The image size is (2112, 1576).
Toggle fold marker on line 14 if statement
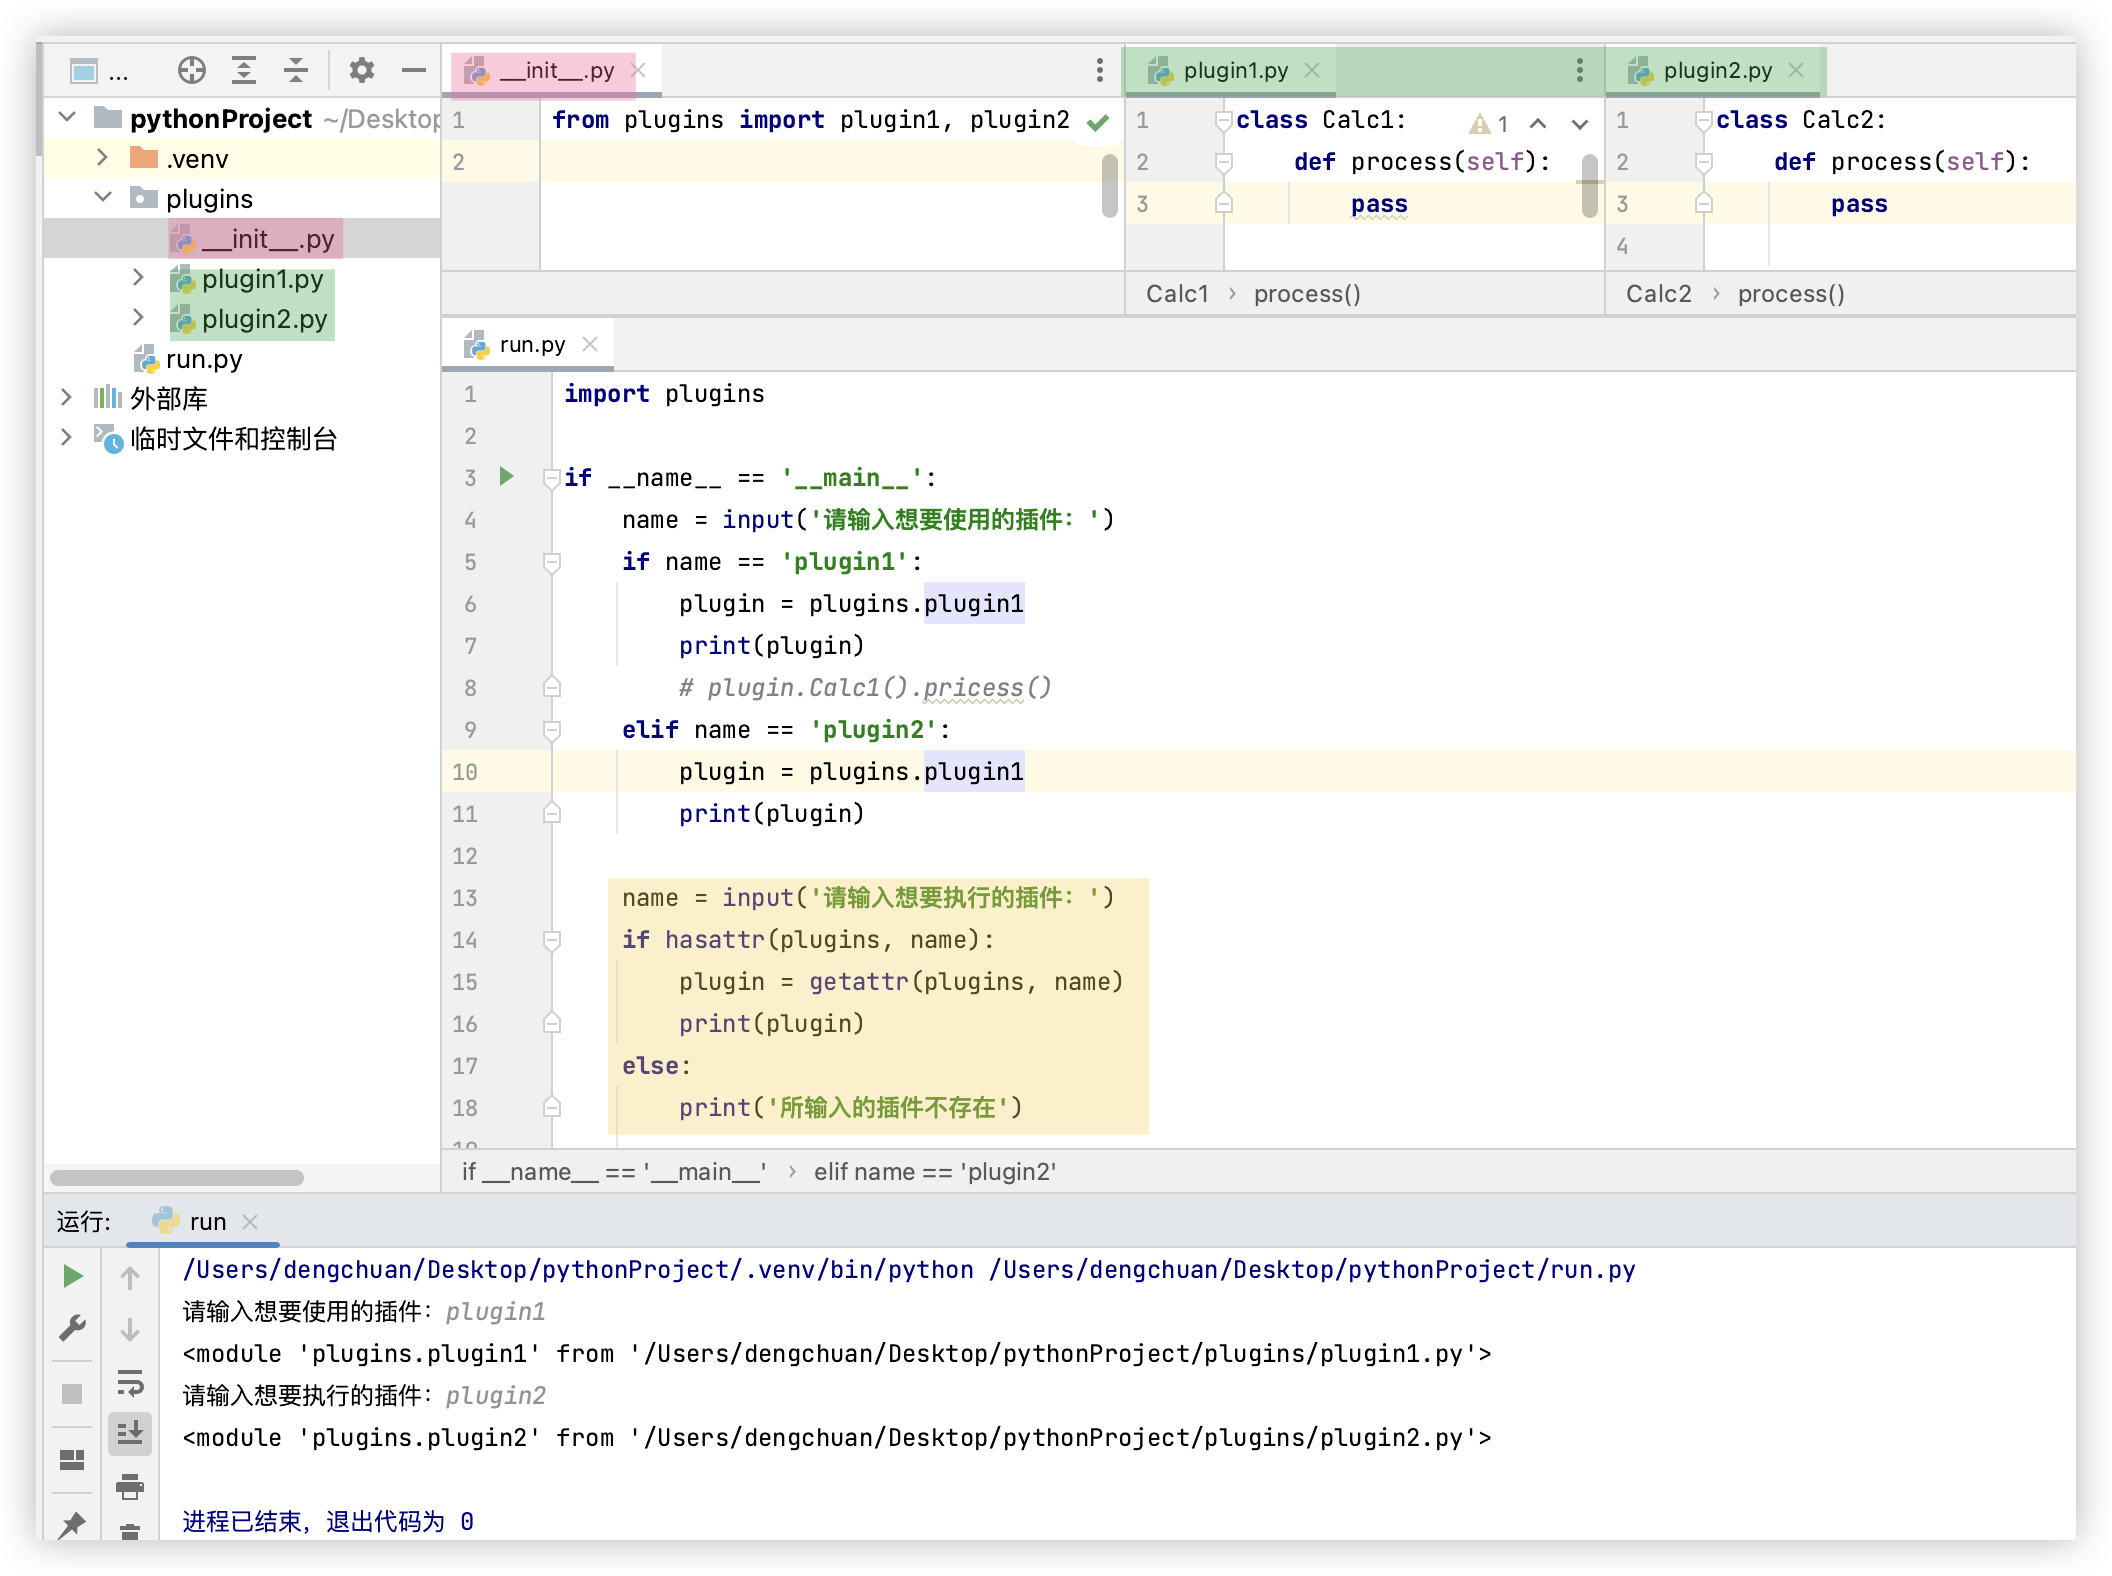tap(551, 940)
